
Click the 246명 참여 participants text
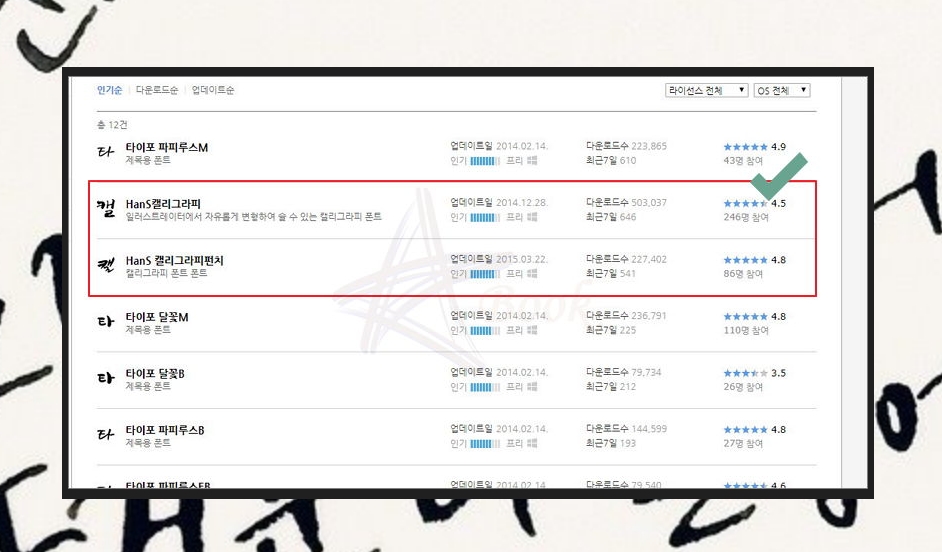click(746, 217)
